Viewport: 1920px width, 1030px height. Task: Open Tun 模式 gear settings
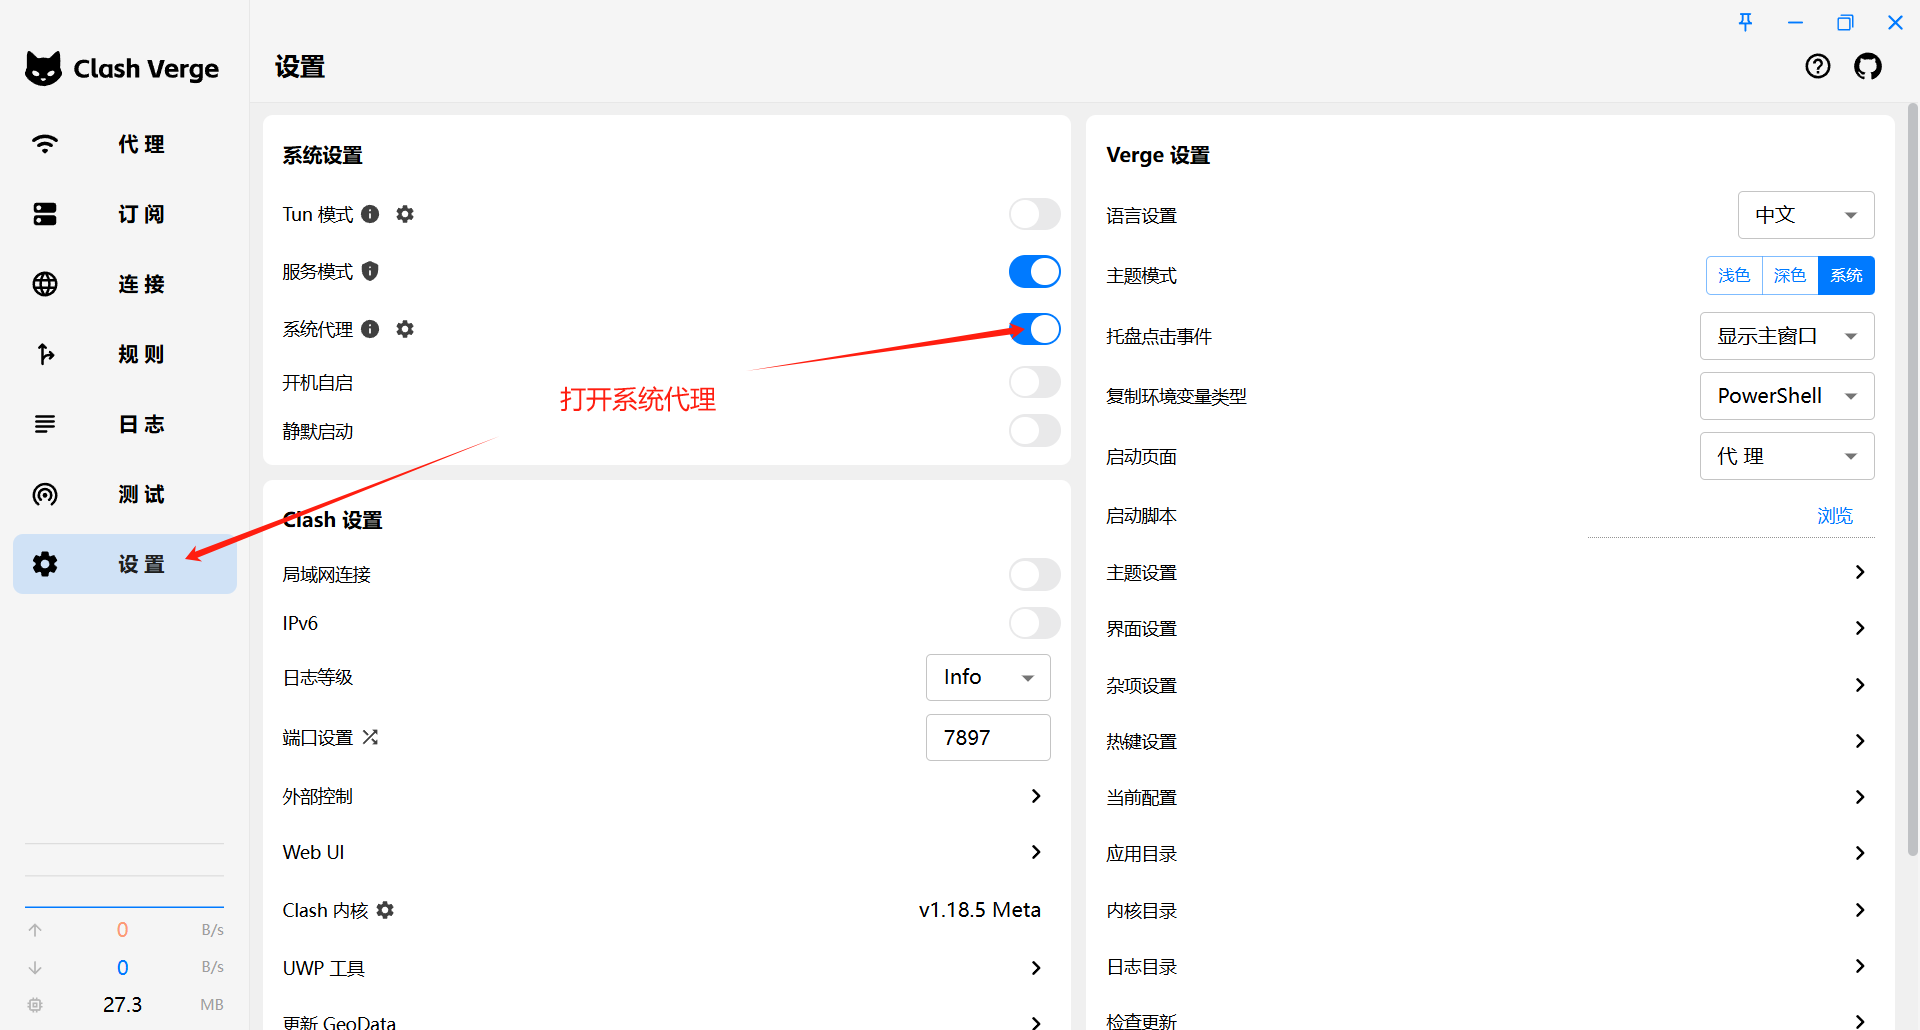pyautogui.click(x=405, y=214)
